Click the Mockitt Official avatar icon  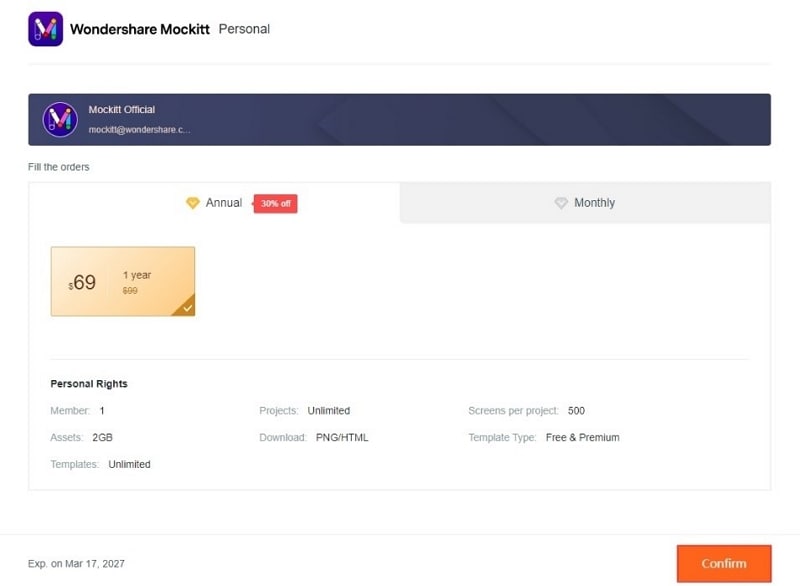pyautogui.click(x=60, y=119)
